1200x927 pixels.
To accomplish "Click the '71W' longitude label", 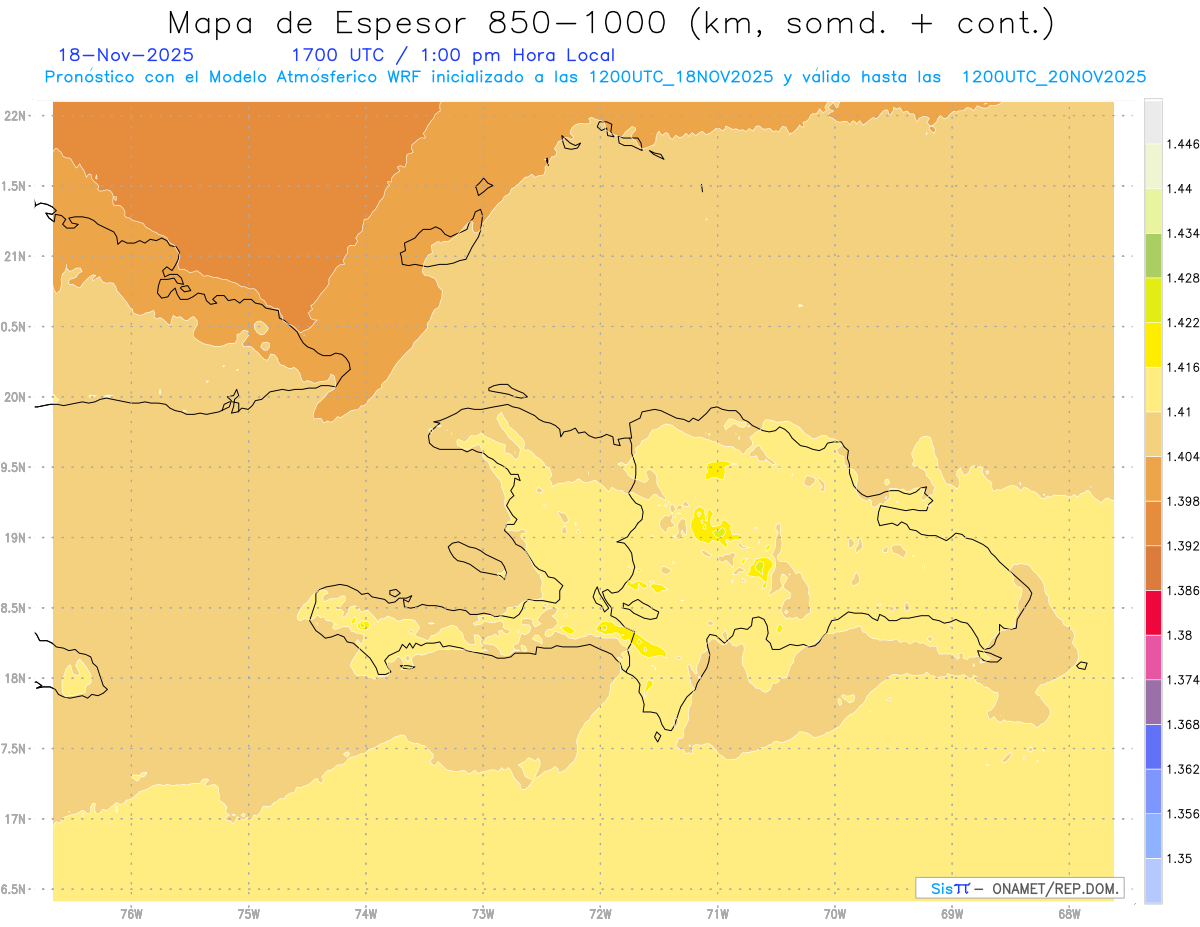I will pos(717,914).
